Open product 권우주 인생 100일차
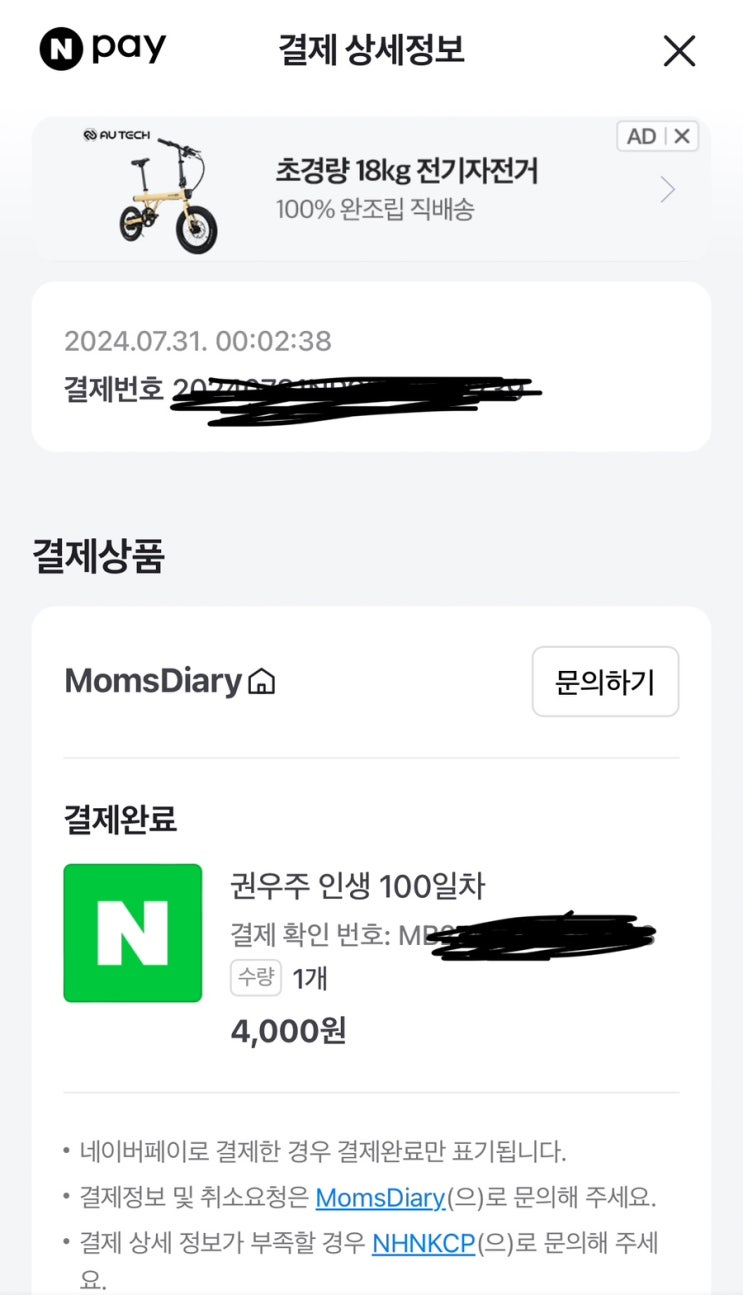743x1295 pixels. pos(357,886)
